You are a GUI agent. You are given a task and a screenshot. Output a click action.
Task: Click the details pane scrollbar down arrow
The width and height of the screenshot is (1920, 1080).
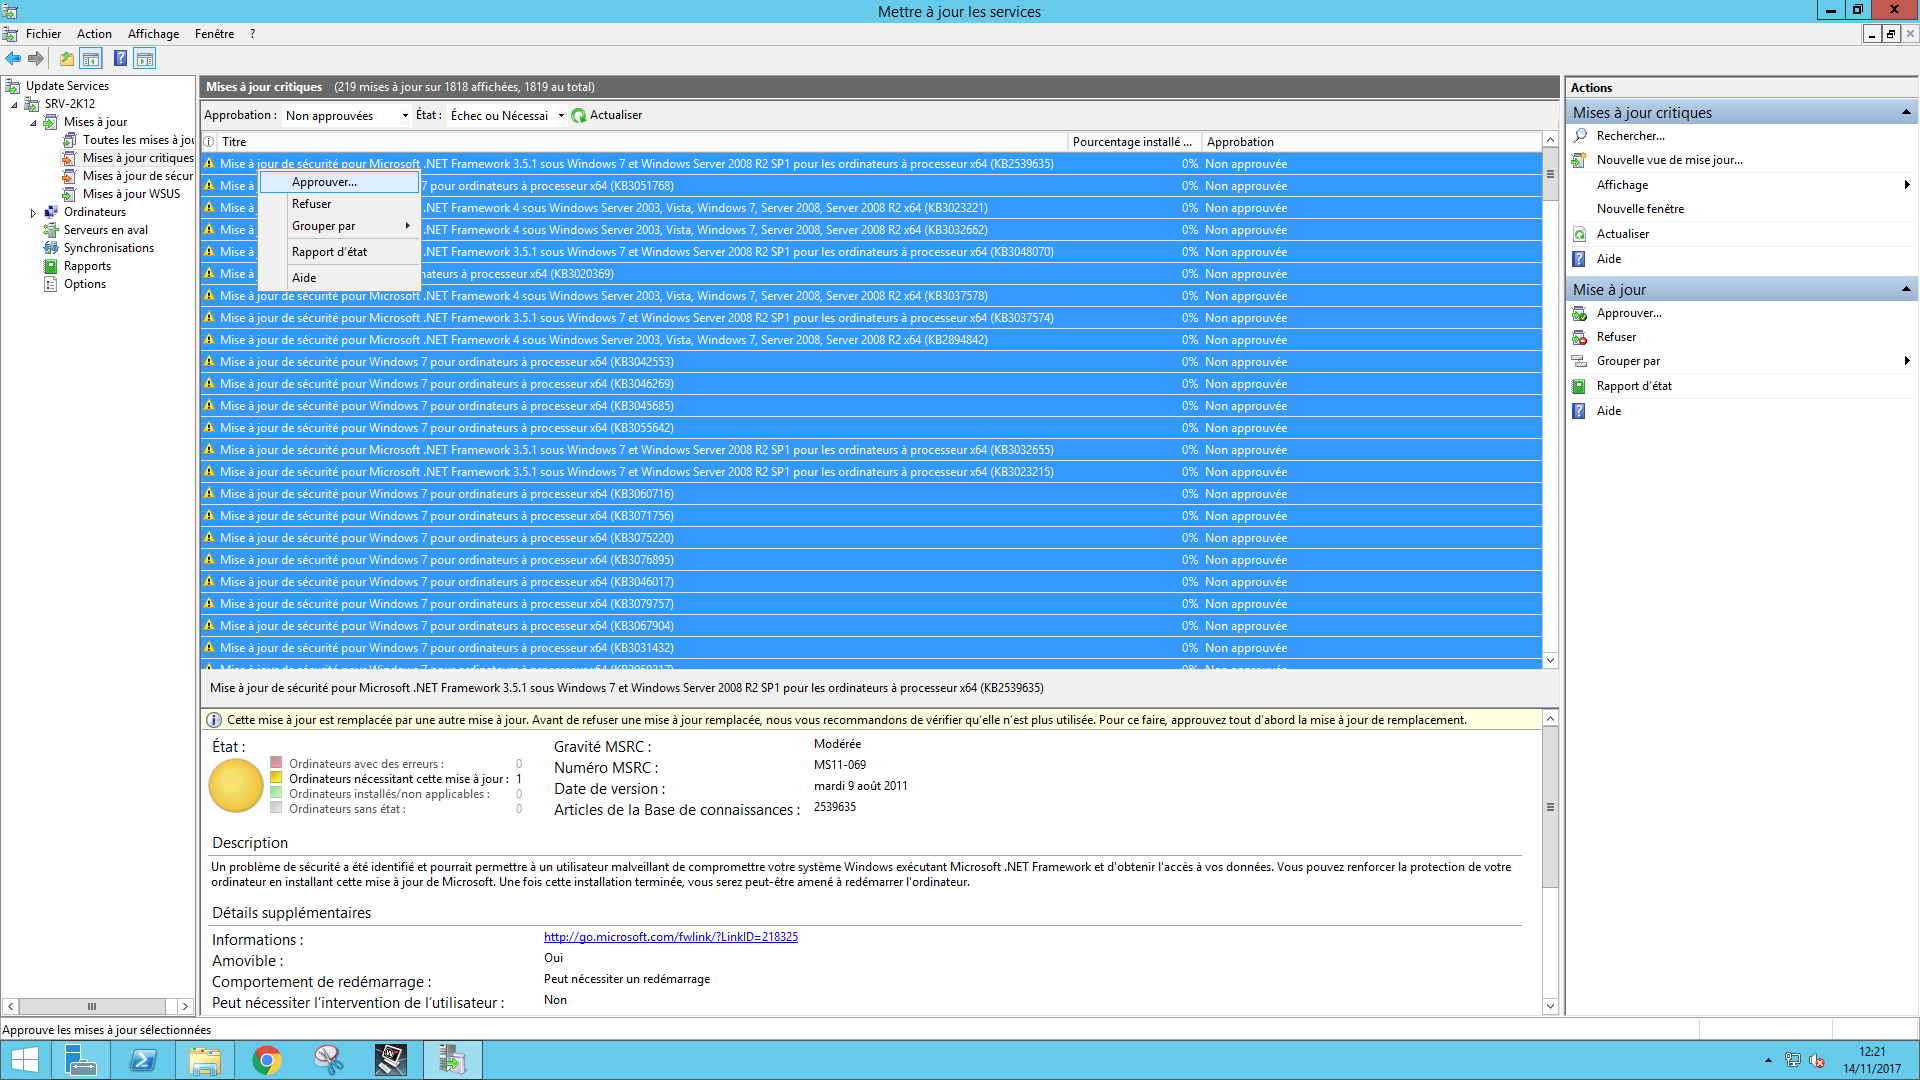[x=1551, y=1007]
